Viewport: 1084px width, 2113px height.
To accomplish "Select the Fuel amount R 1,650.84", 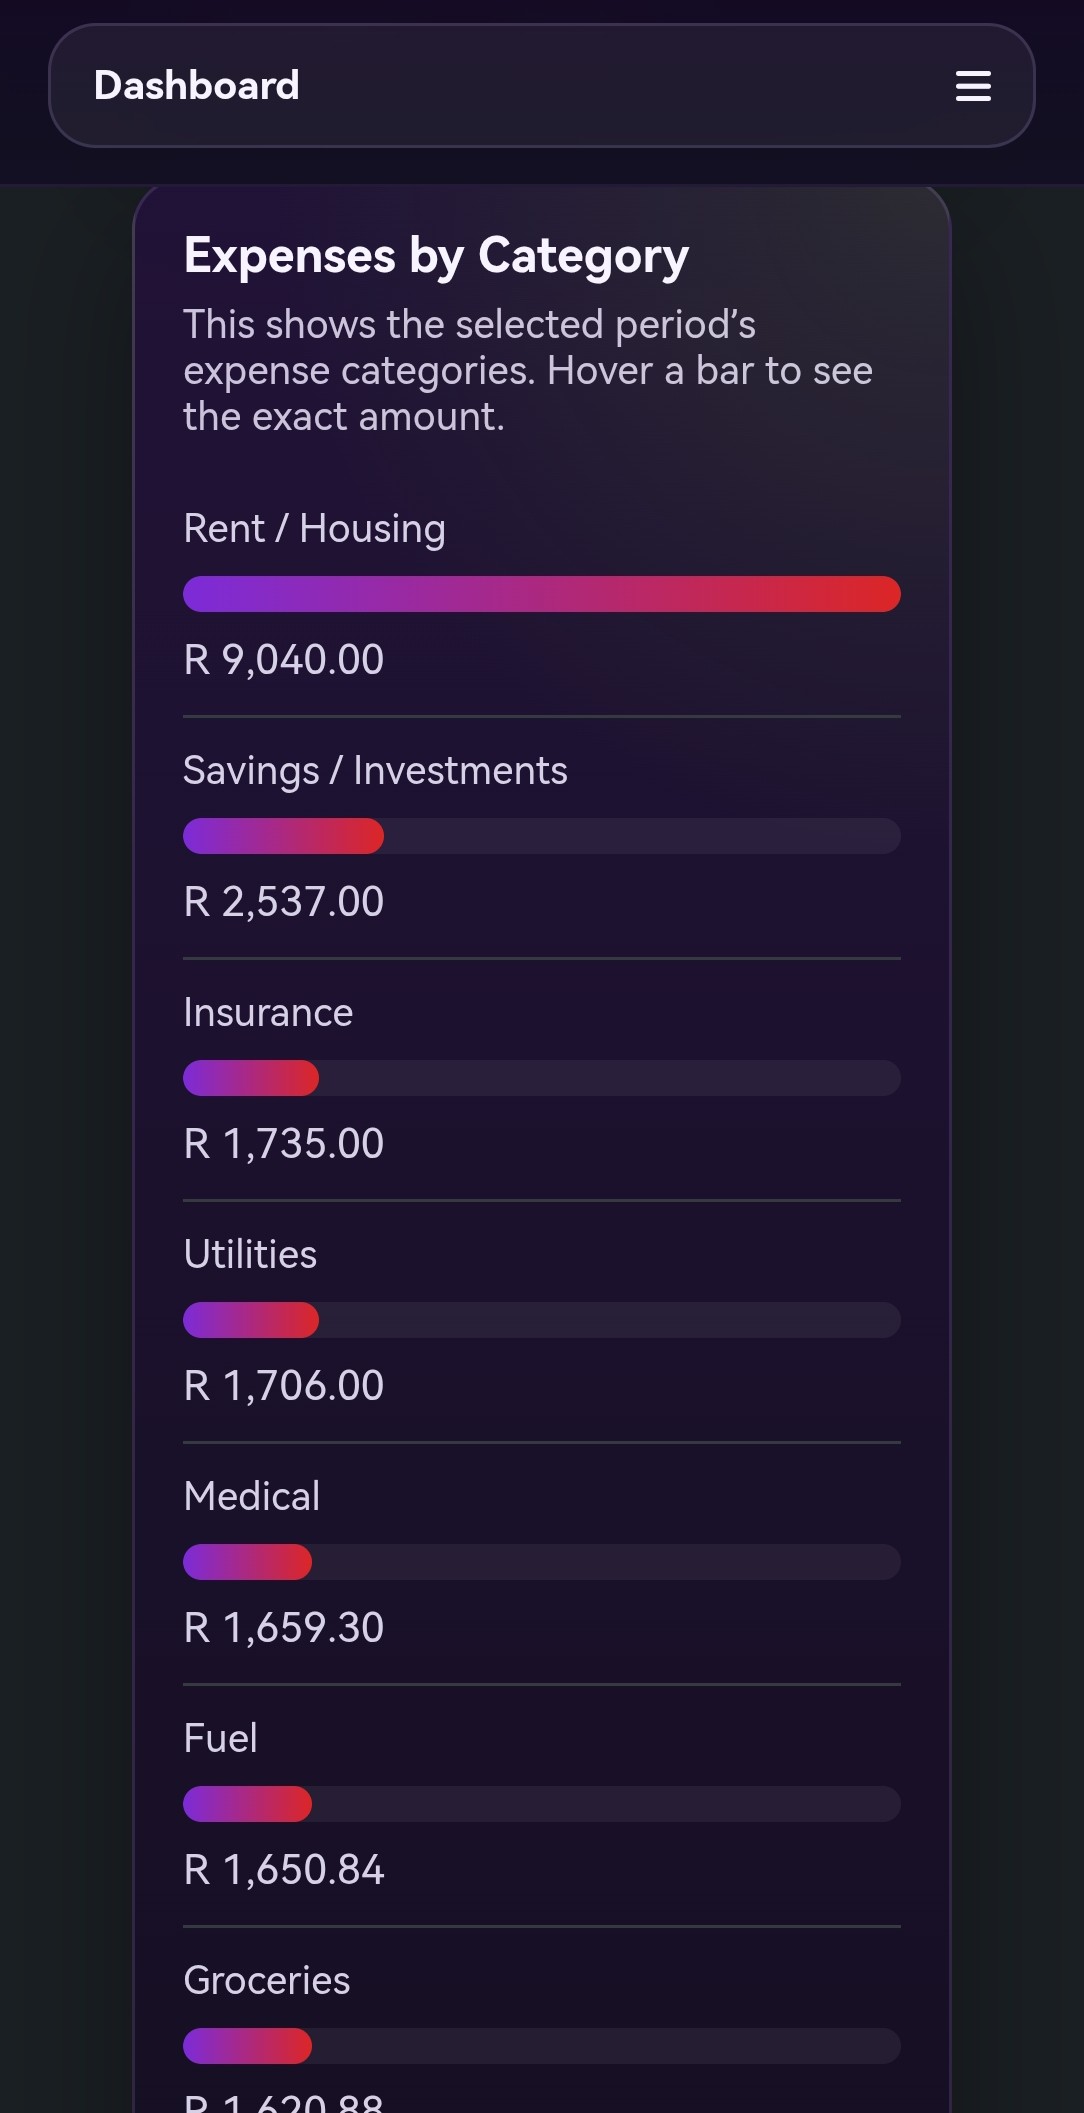I will point(283,1869).
